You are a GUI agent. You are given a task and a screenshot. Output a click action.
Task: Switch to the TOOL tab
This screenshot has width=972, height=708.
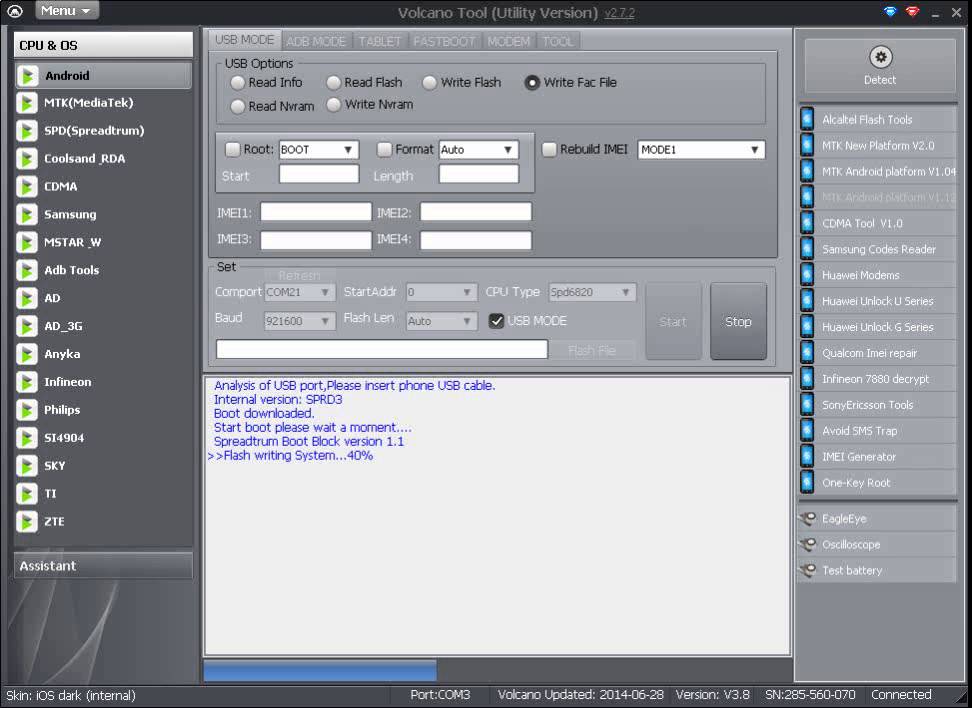click(558, 41)
